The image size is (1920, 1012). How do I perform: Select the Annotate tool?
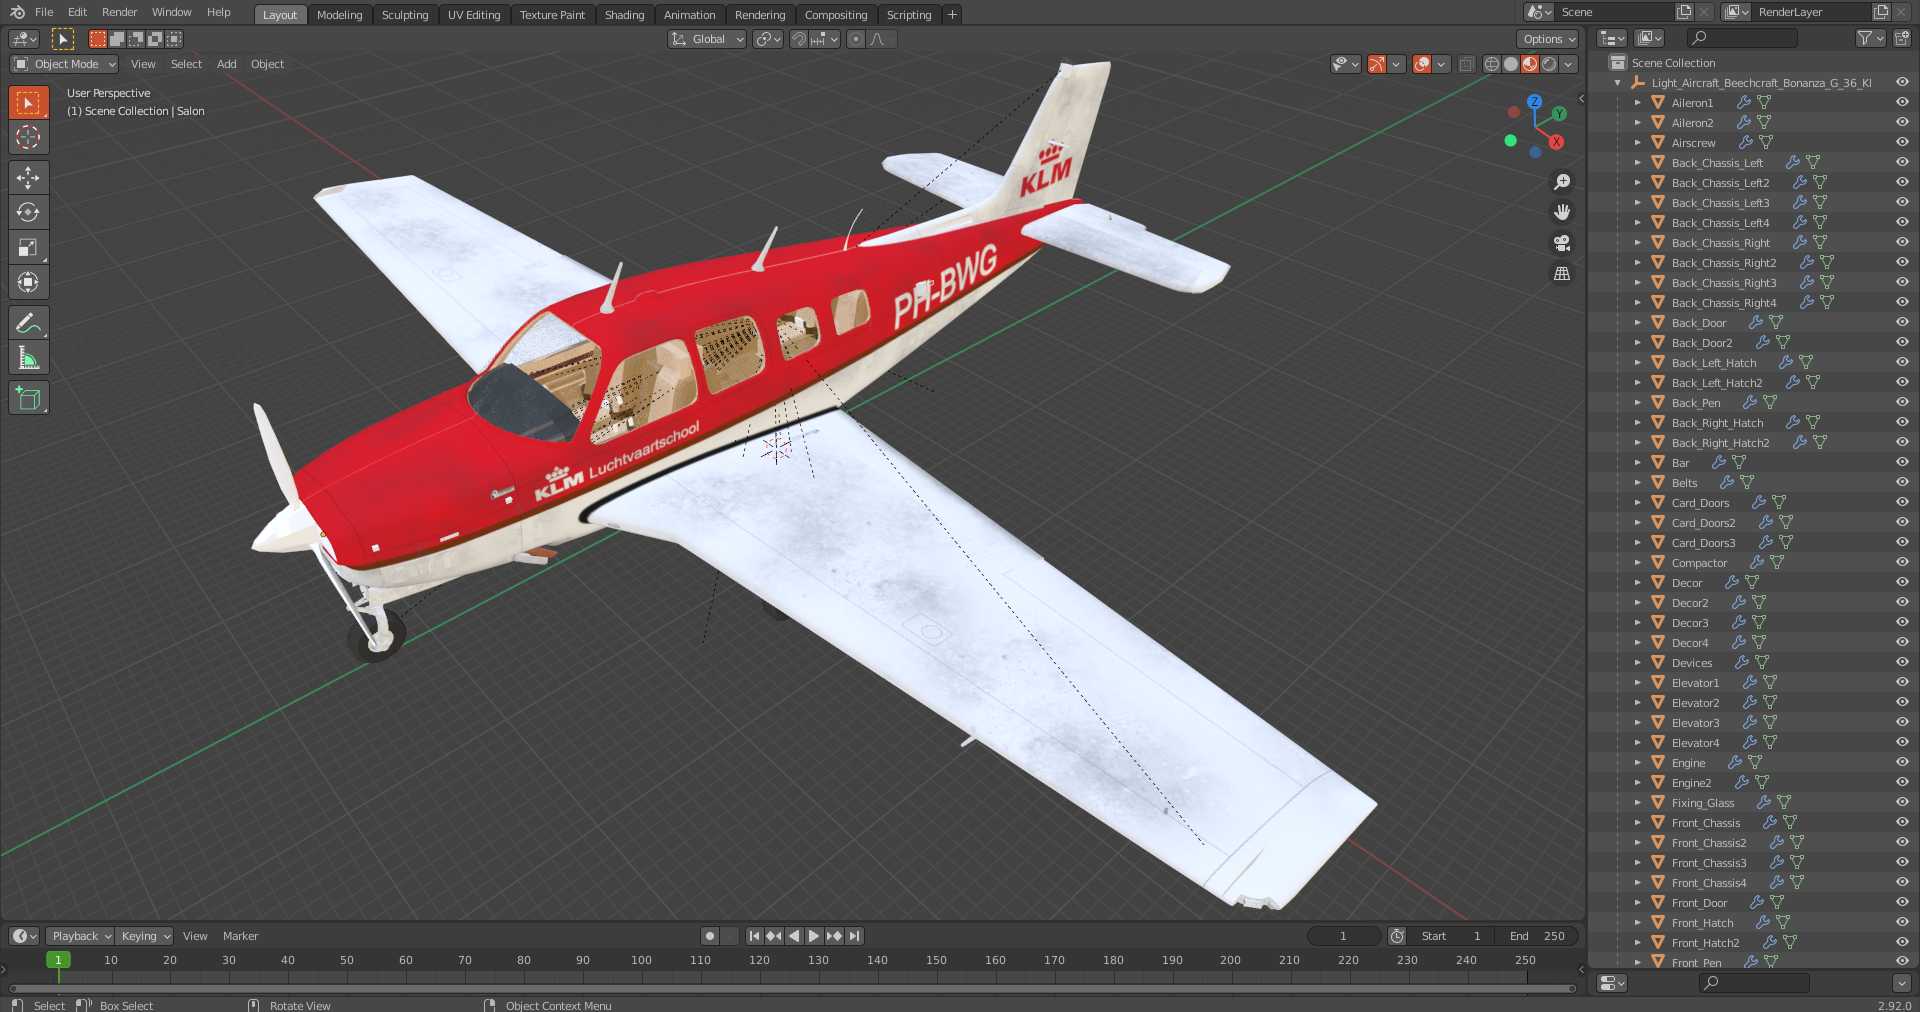click(x=28, y=323)
